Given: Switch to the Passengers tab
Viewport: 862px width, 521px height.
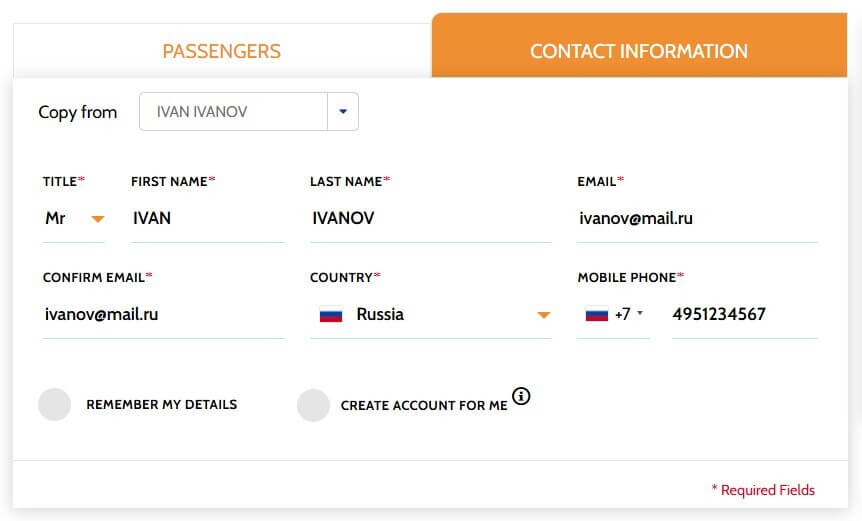Looking at the screenshot, I should (x=222, y=51).
